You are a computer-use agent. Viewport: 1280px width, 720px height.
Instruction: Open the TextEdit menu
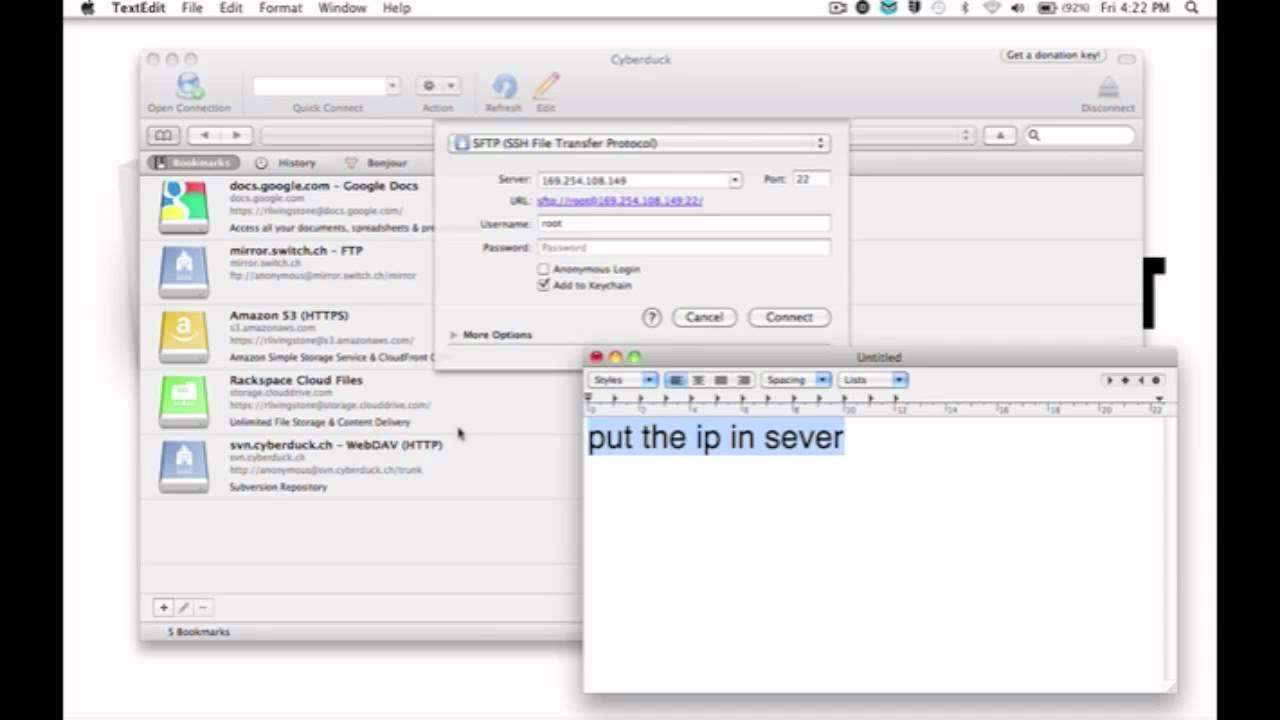(x=139, y=8)
